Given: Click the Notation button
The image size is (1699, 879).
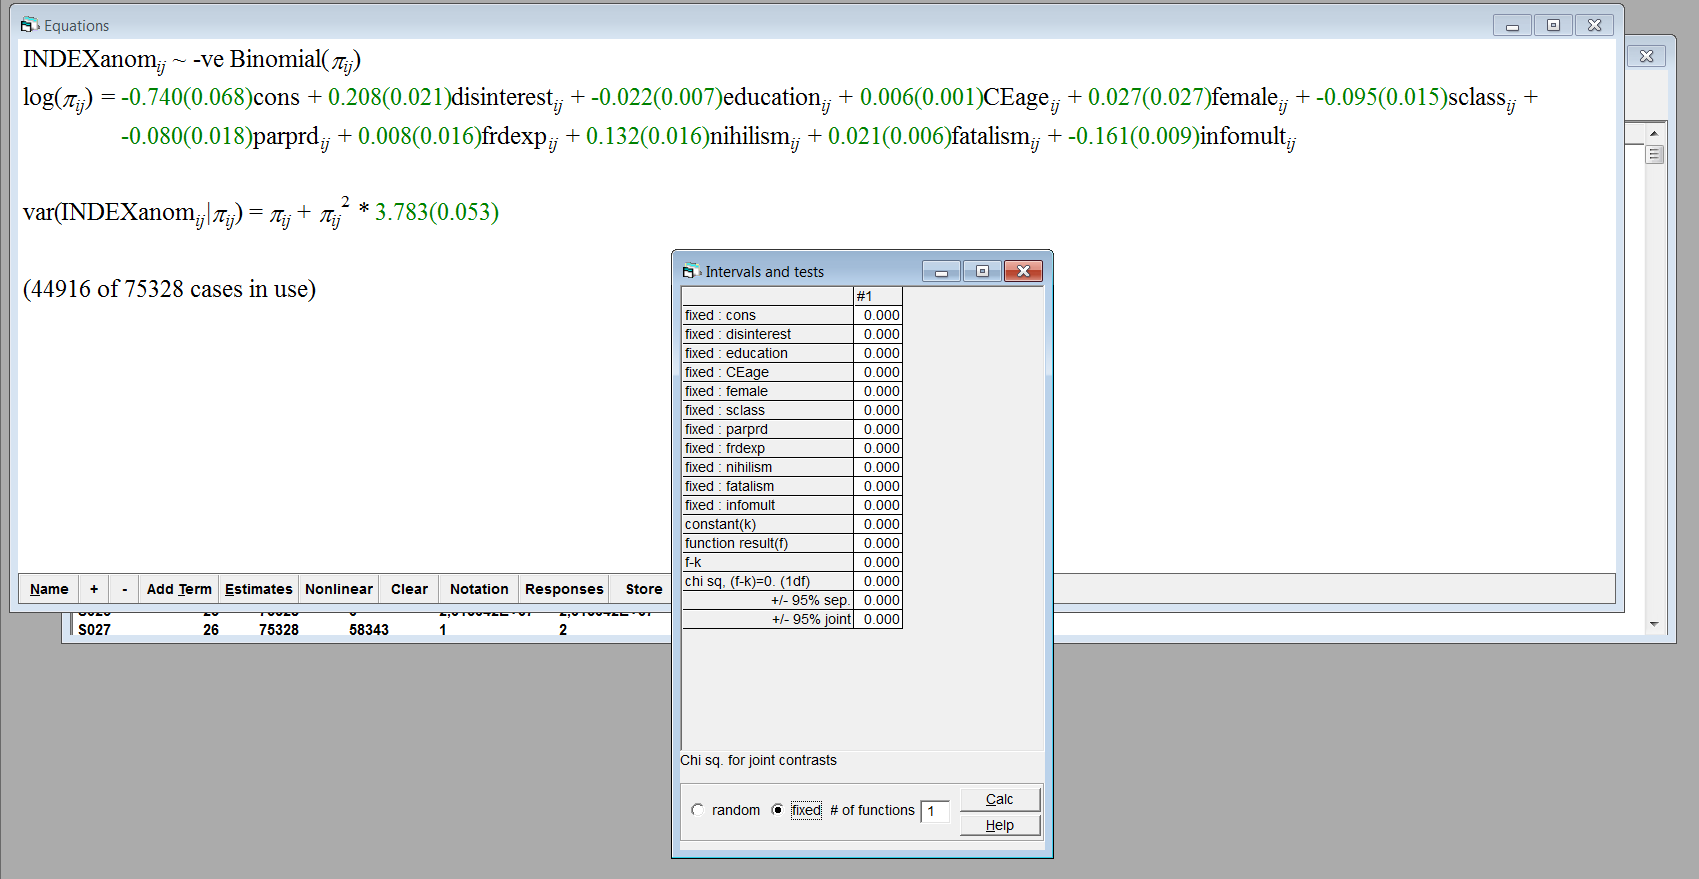Looking at the screenshot, I should (479, 589).
